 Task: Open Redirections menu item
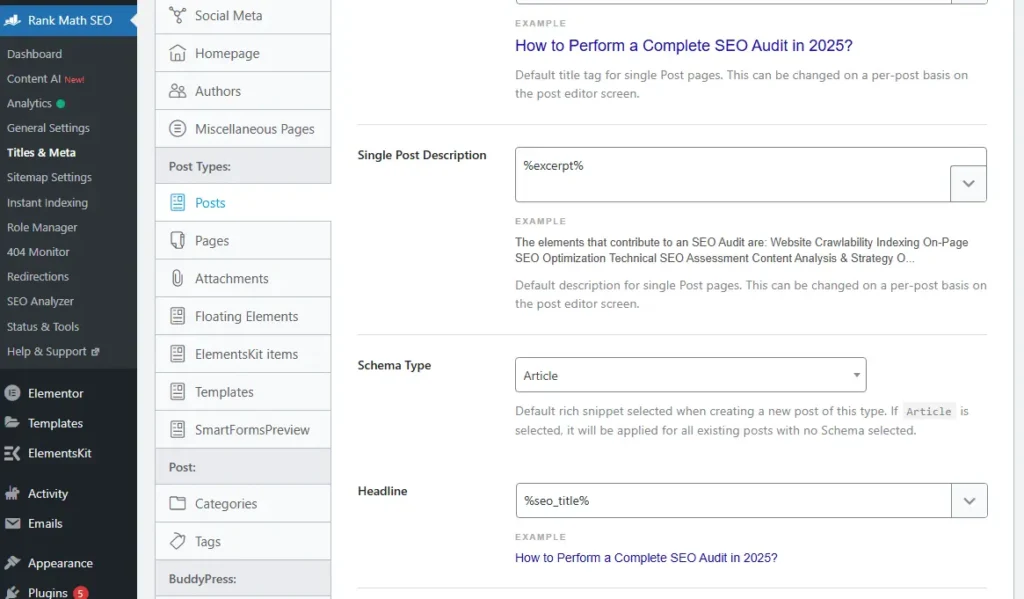click(38, 276)
